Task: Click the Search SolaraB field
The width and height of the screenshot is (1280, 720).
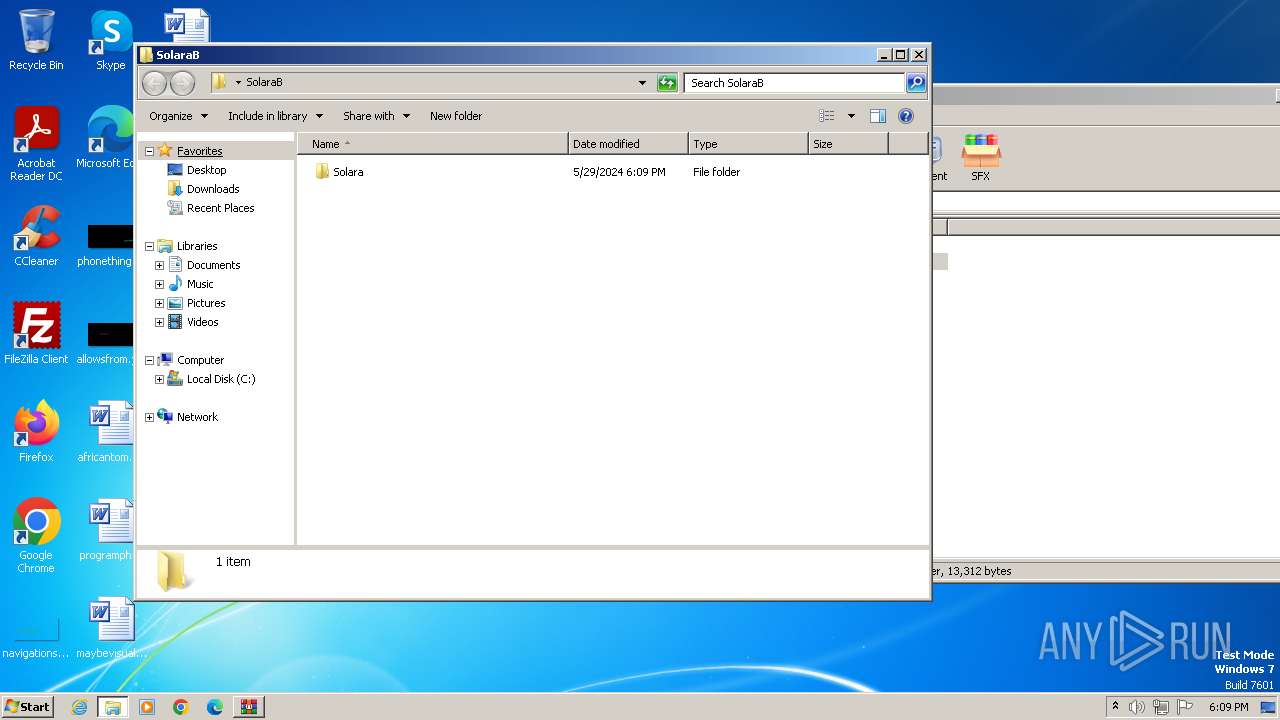Action: [x=795, y=83]
